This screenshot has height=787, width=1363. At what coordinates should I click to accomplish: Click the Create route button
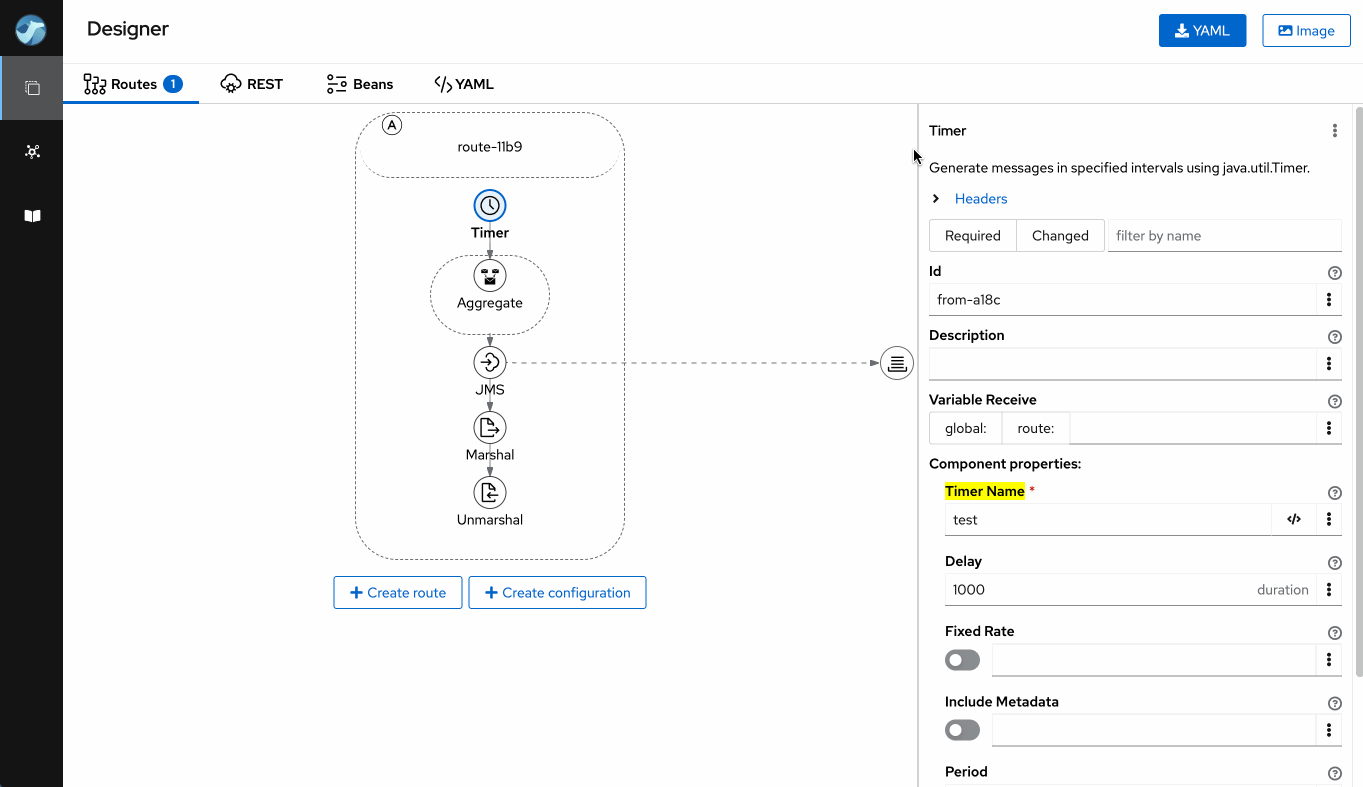397,593
